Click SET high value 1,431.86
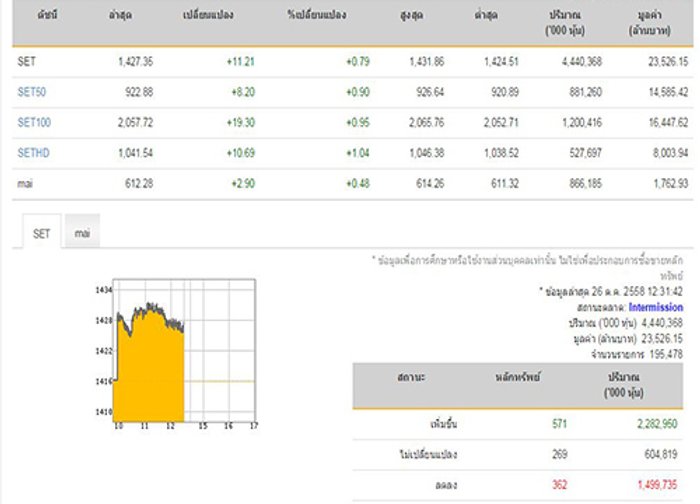This screenshot has height=504, width=700. pyautogui.click(x=426, y=62)
